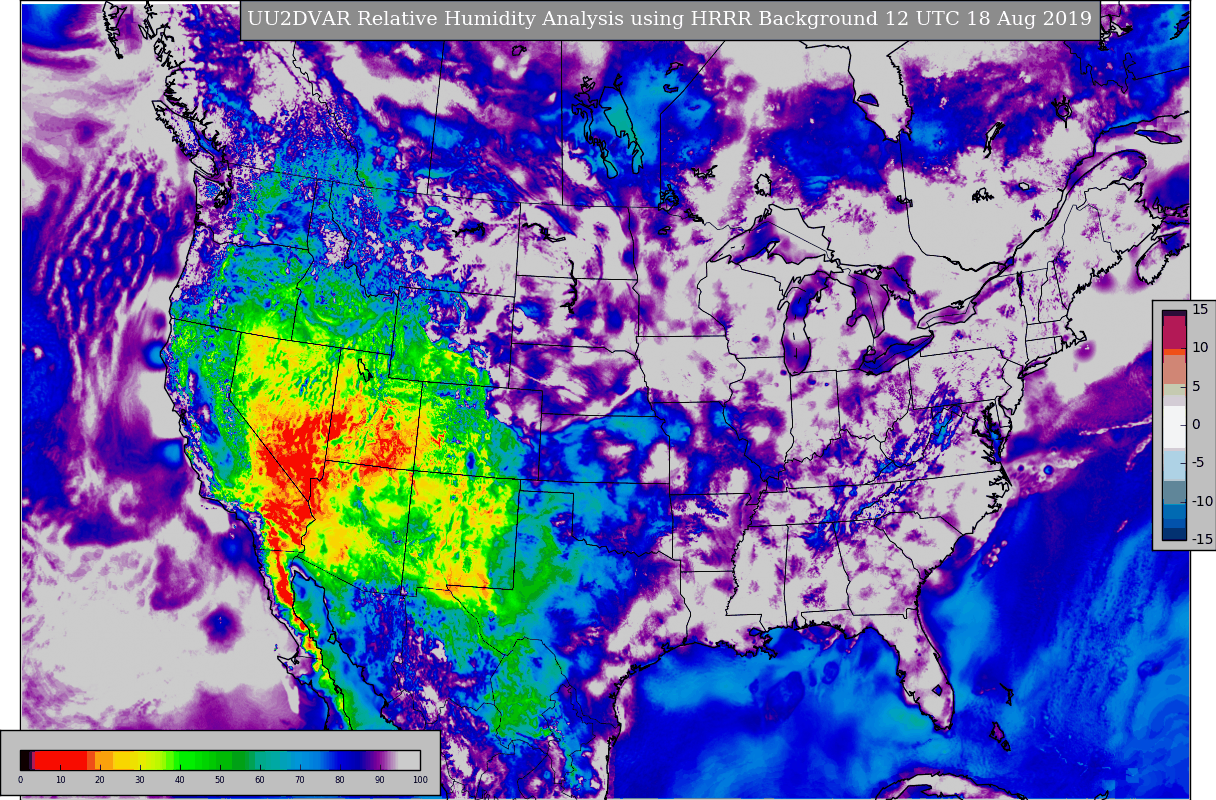The width and height of the screenshot is (1216, 800).
Task: Click the '90' tick label on the humidity colorbar
Action: coord(380,779)
